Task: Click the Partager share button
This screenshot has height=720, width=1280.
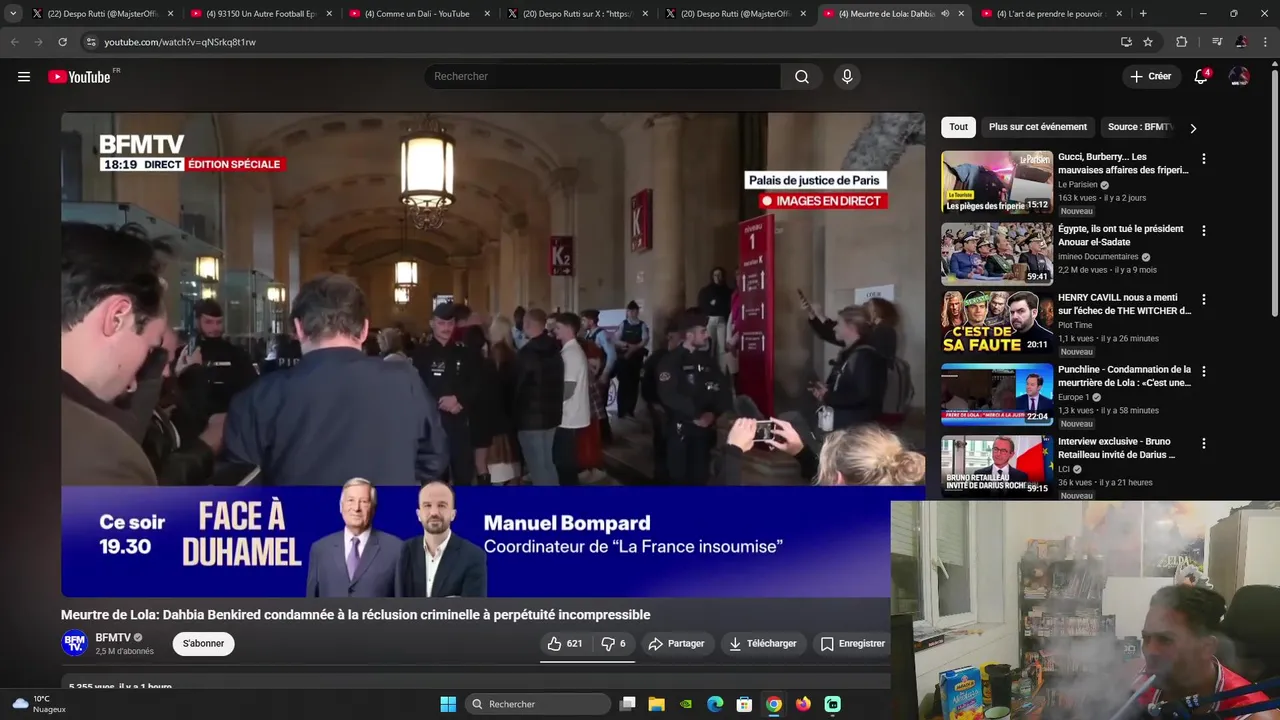Action: point(676,644)
